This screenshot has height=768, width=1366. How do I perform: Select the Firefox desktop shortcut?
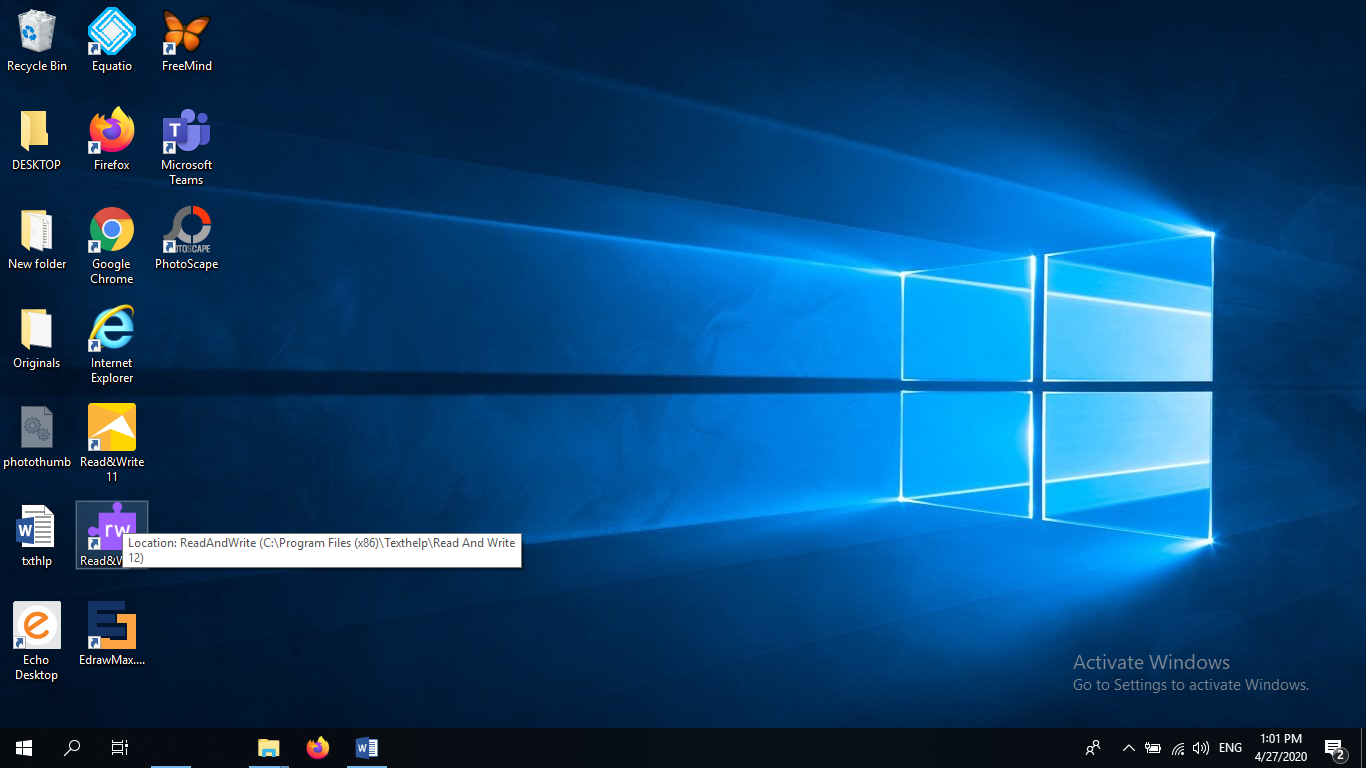pyautogui.click(x=112, y=140)
